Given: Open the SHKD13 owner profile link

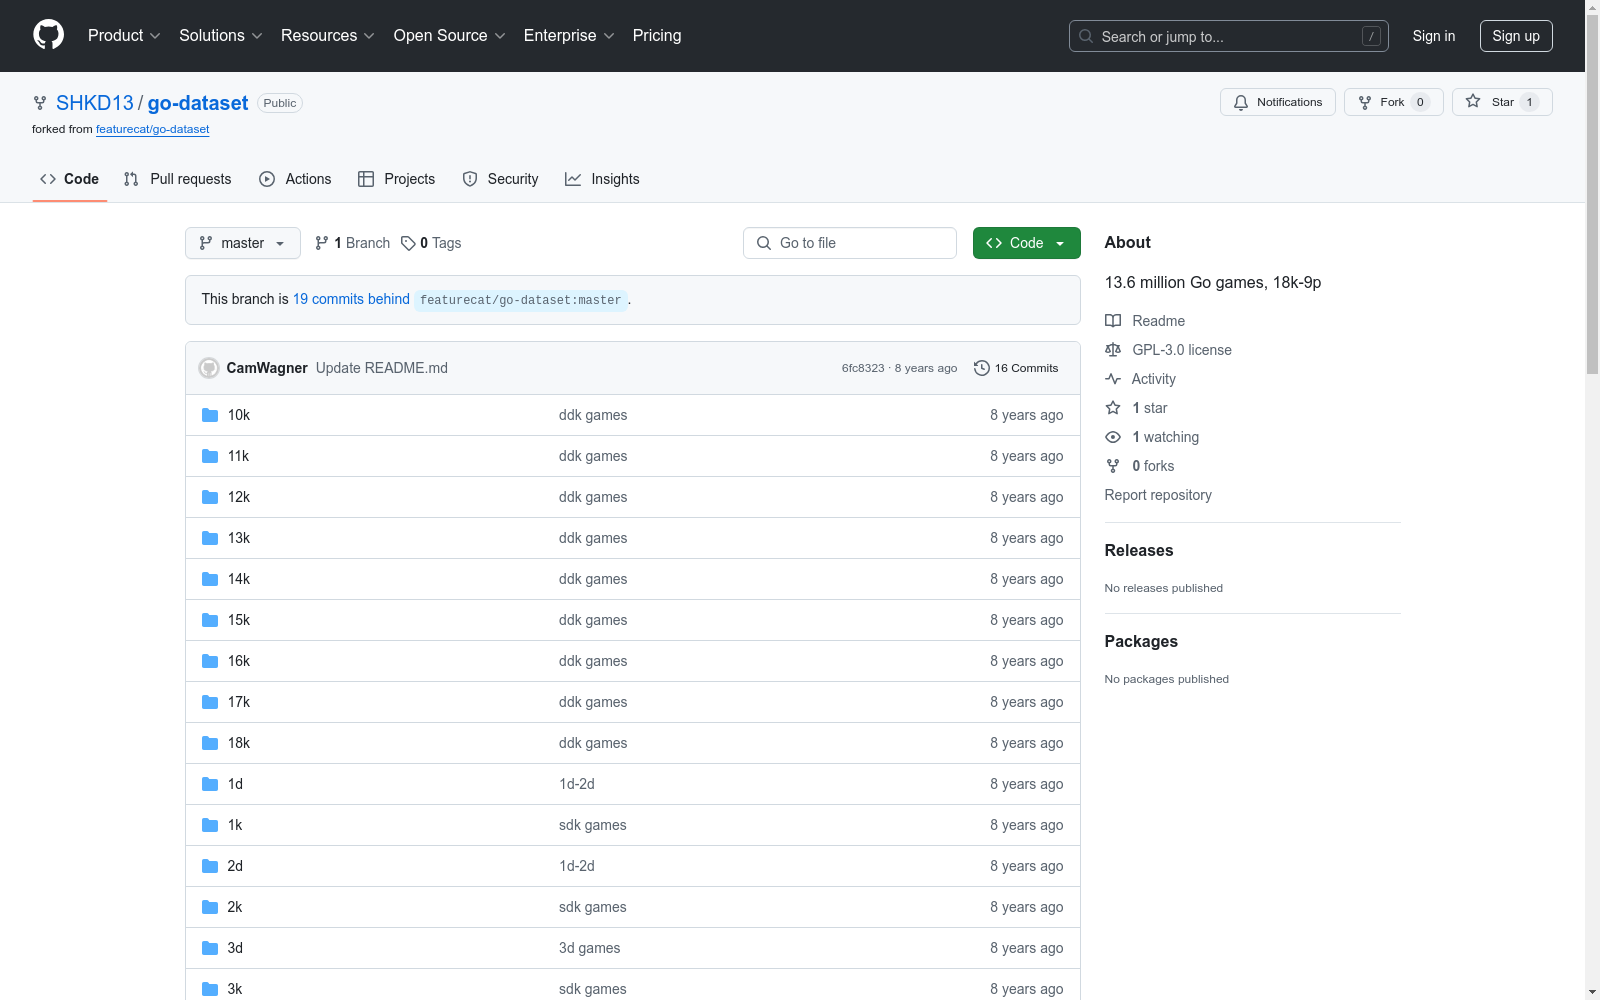Looking at the screenshot, I should pyautogui.click(x=95, y=103).
